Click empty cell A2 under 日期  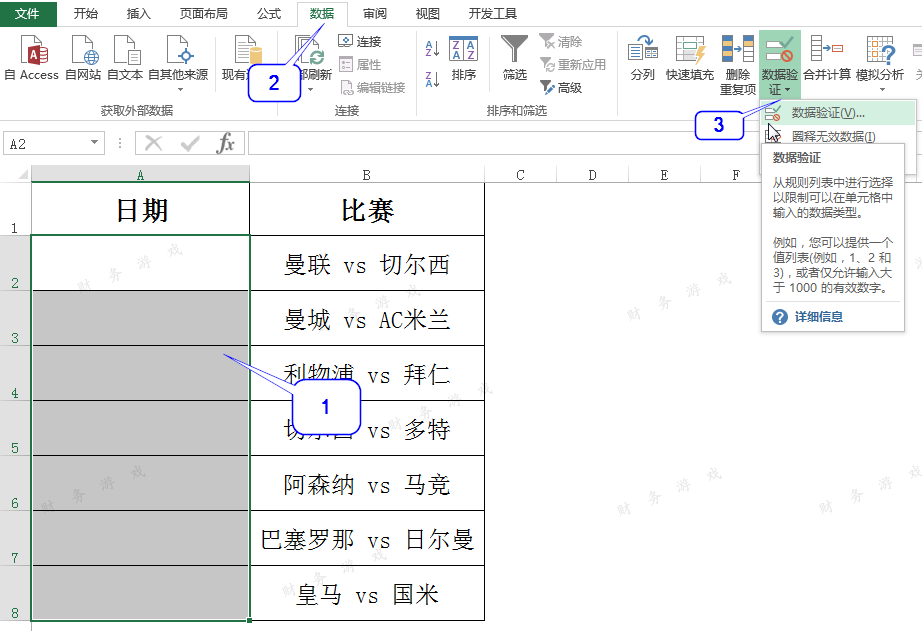(x=141, y=263)
